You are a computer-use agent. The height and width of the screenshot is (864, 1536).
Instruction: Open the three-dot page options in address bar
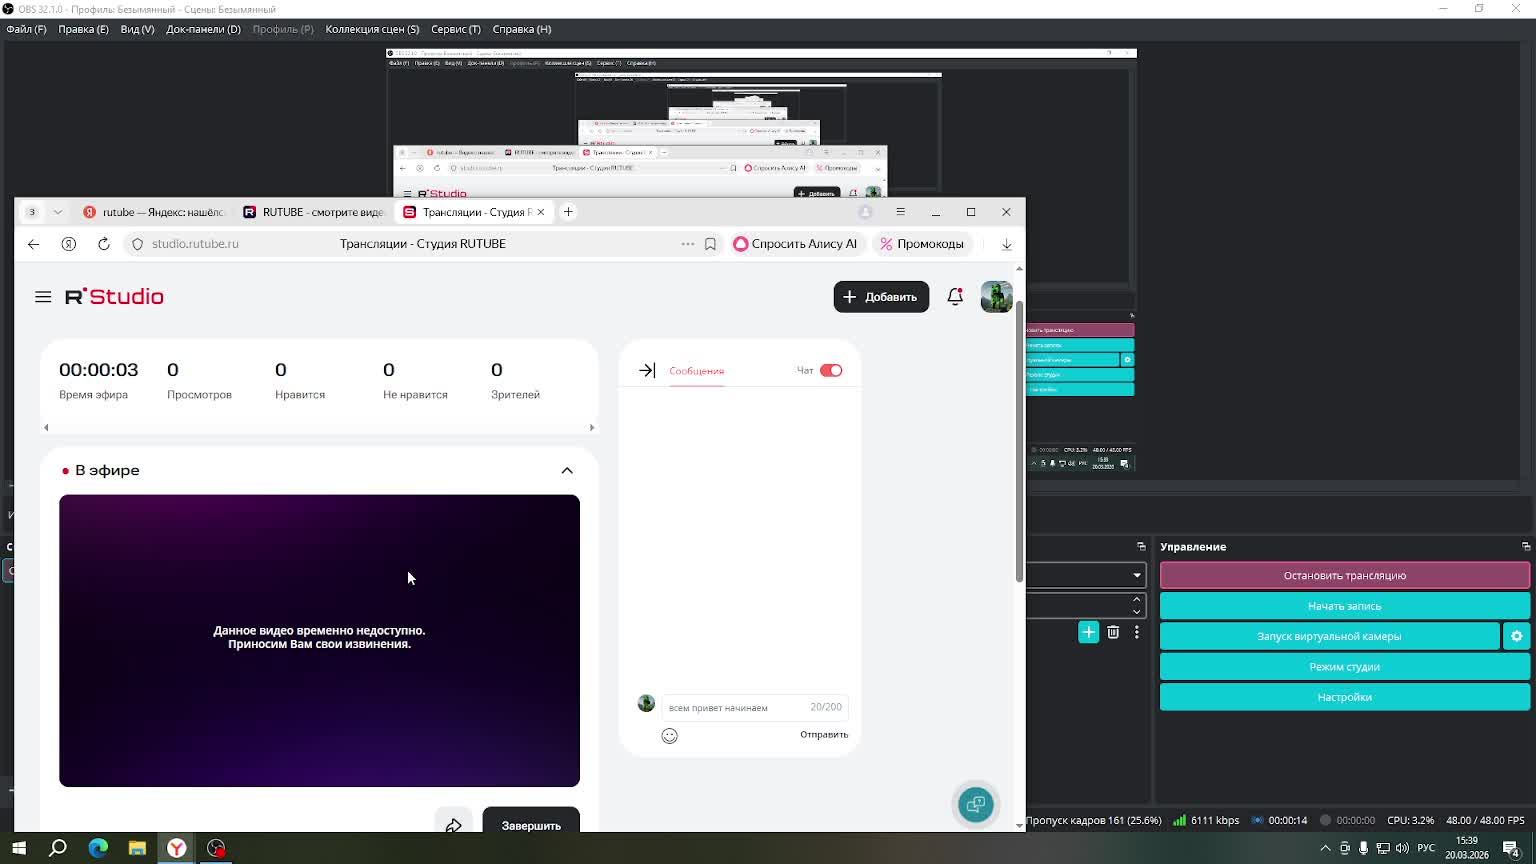tap(687, 244)
